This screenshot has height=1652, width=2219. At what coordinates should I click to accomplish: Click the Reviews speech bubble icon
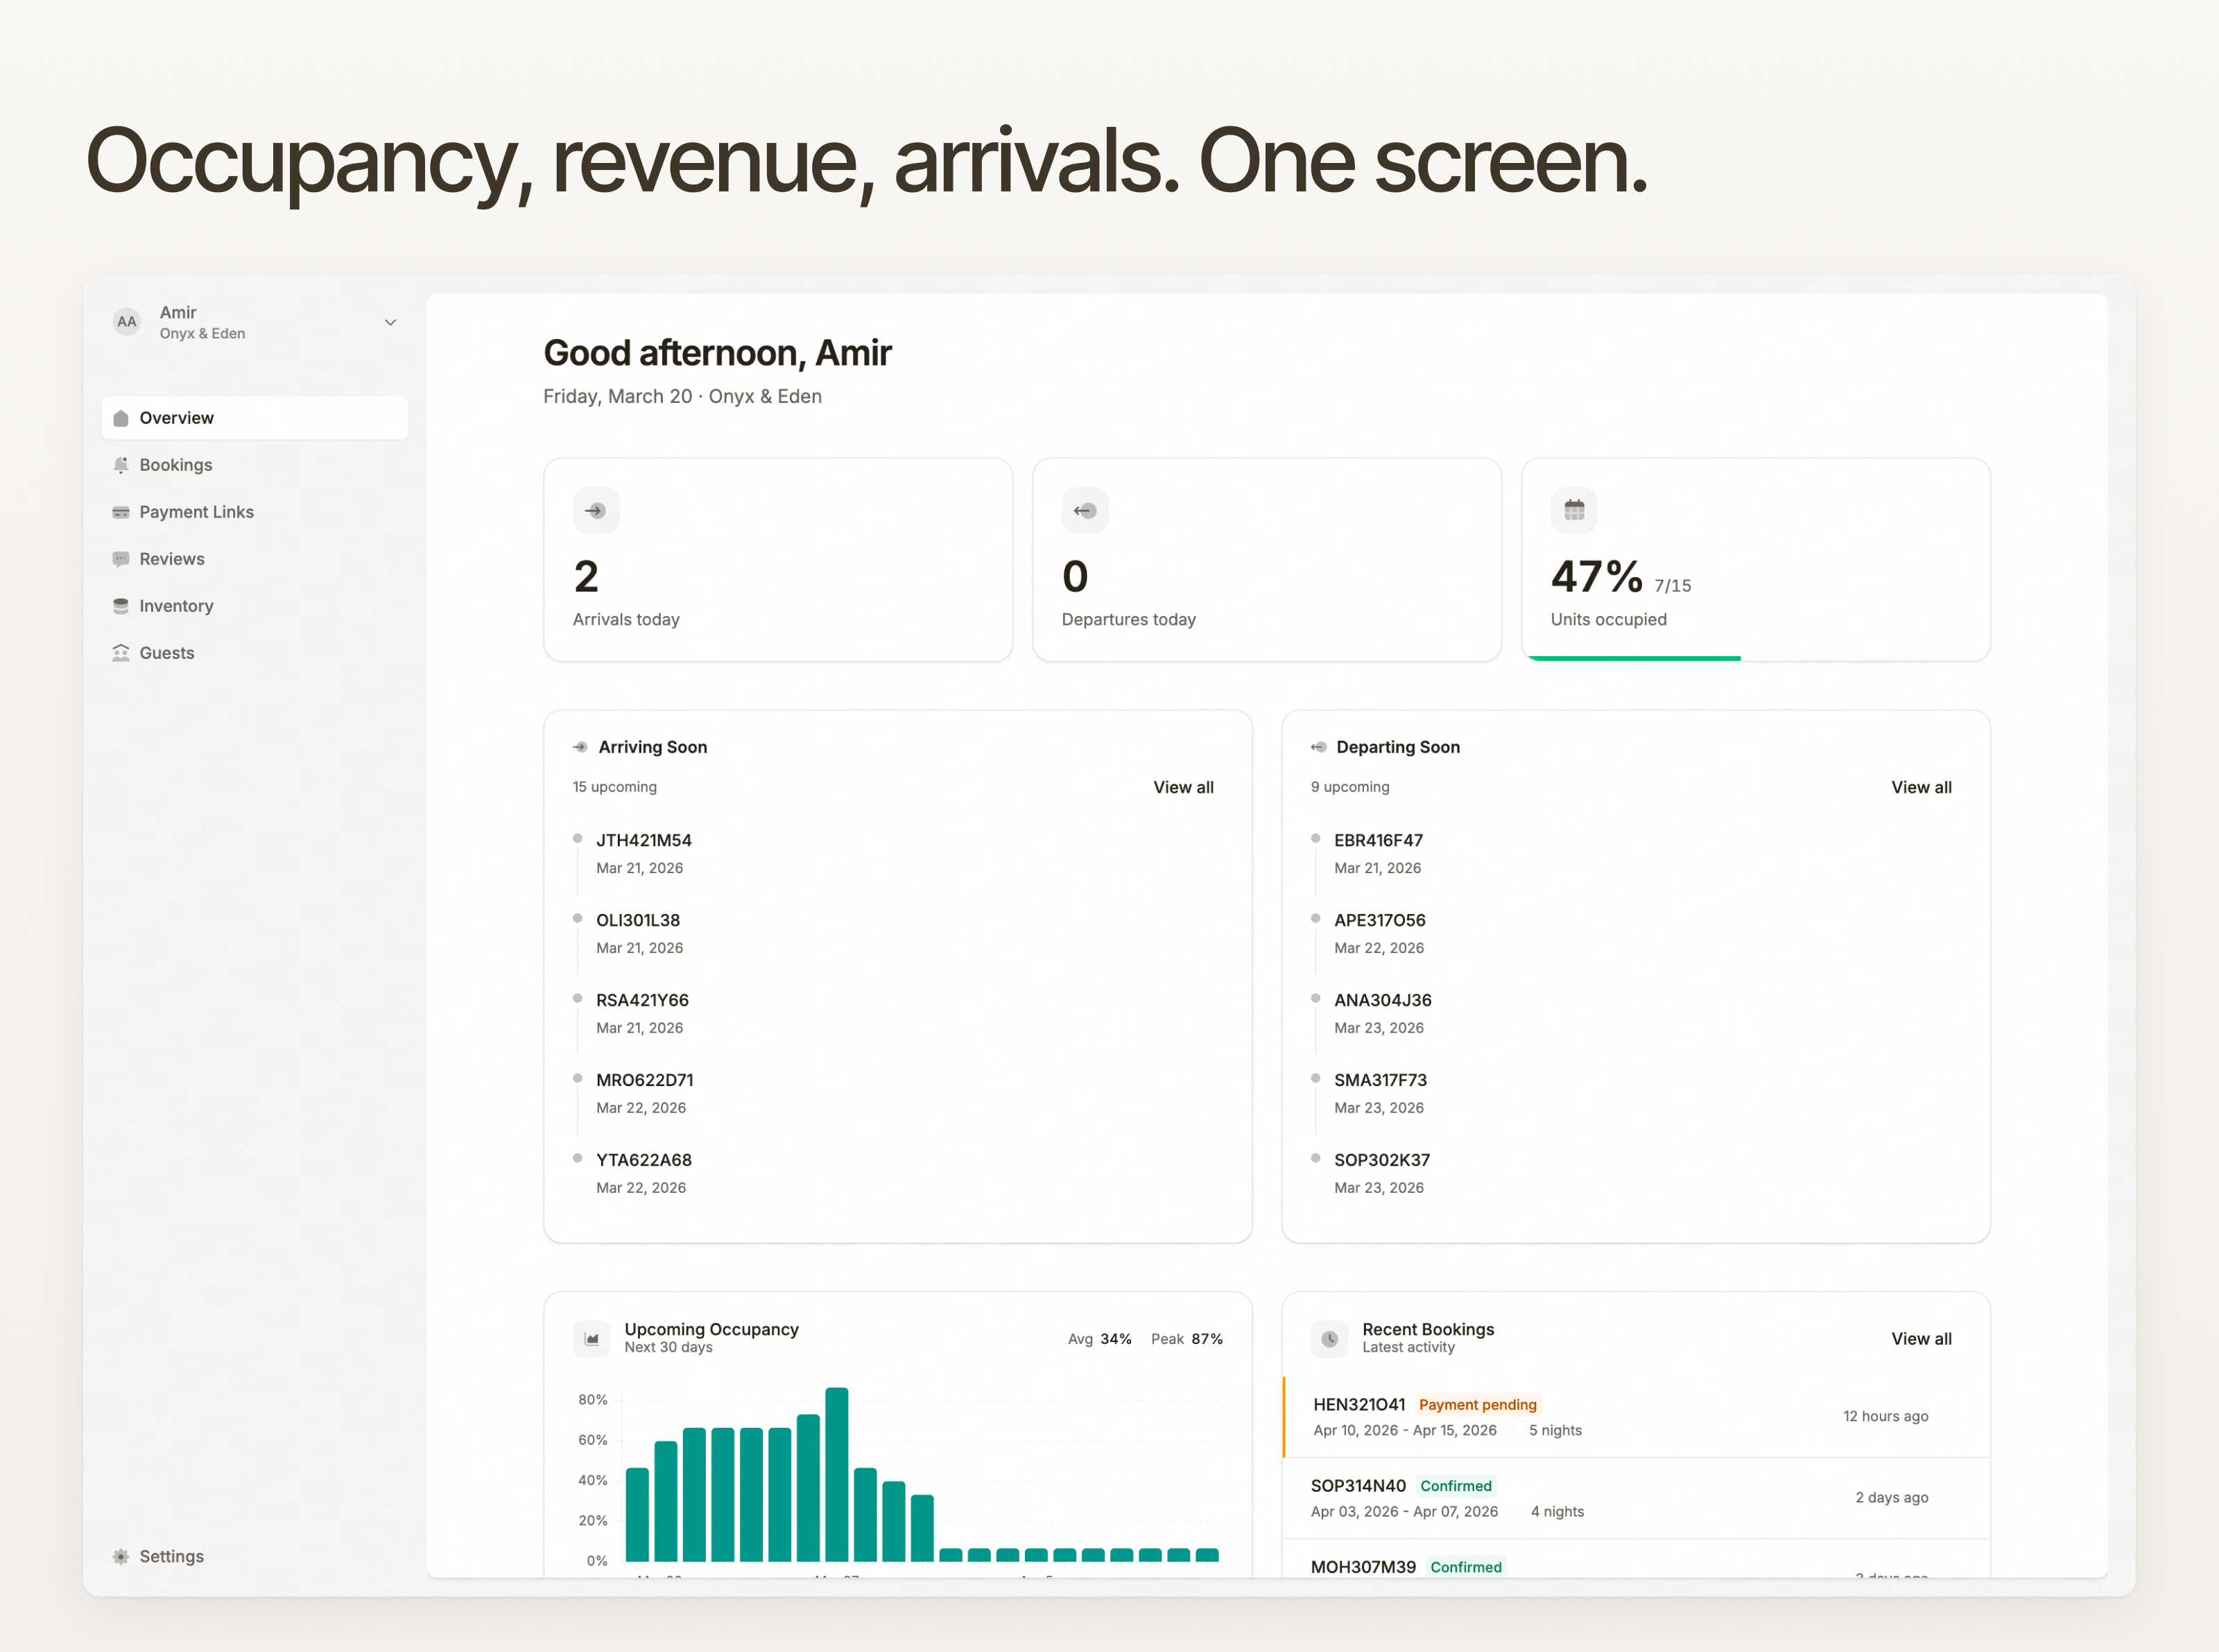click(121, 559)
